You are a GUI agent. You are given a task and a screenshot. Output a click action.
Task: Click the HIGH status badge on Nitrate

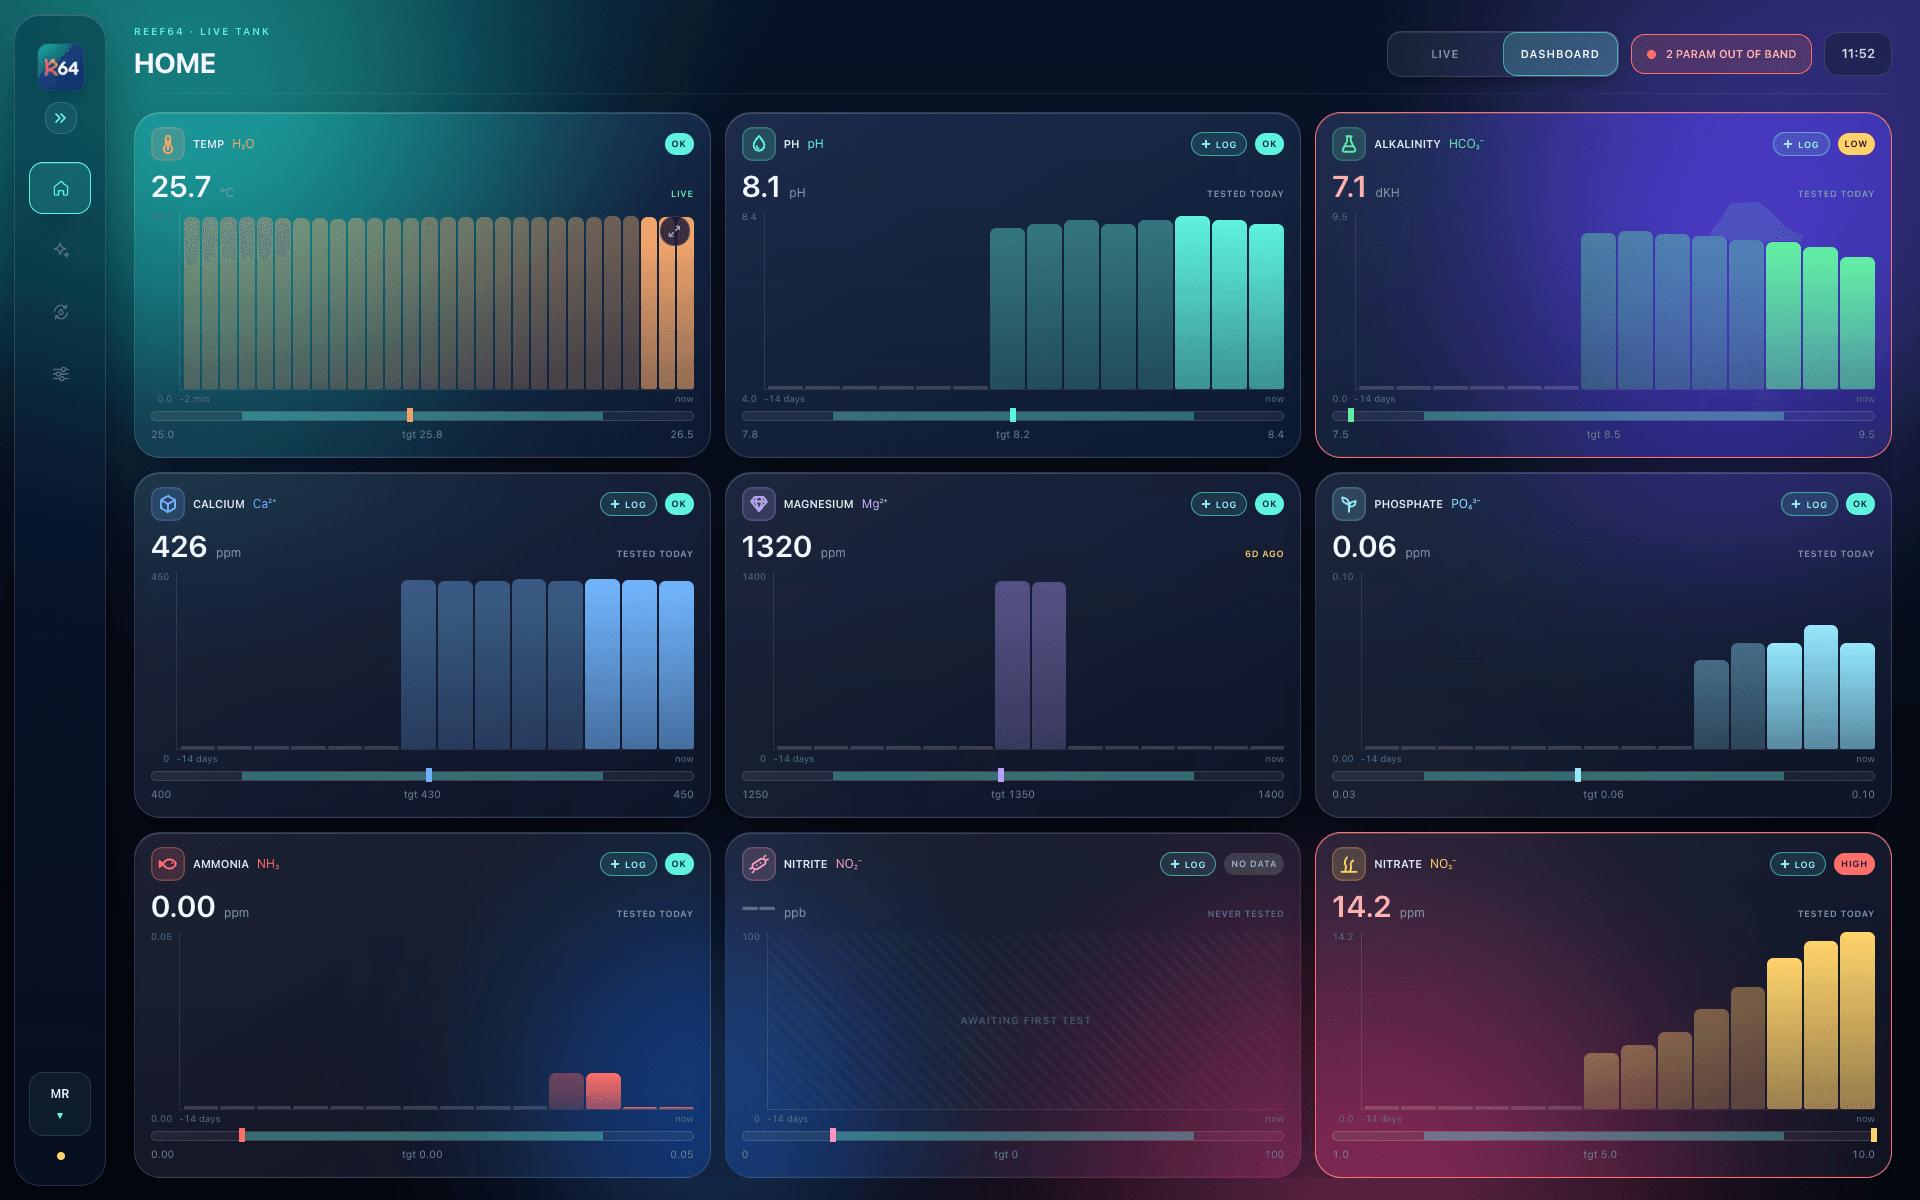pos(1854,864)
